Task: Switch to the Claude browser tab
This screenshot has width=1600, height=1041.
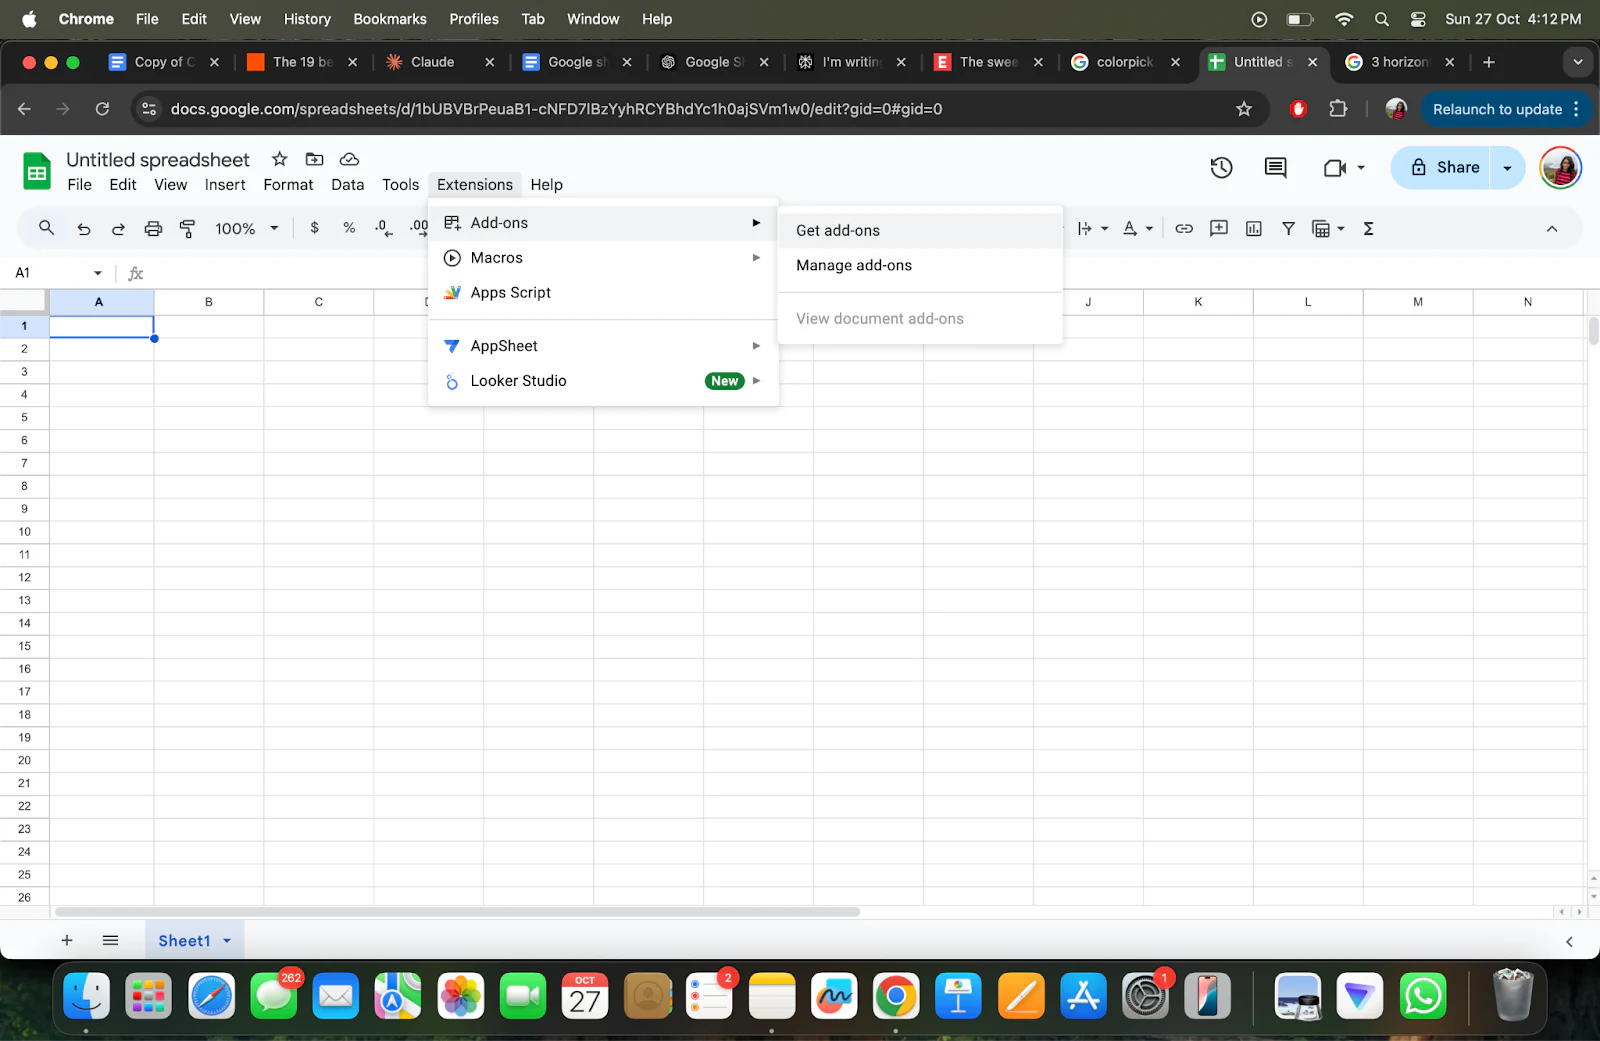Action: point(441,62)
